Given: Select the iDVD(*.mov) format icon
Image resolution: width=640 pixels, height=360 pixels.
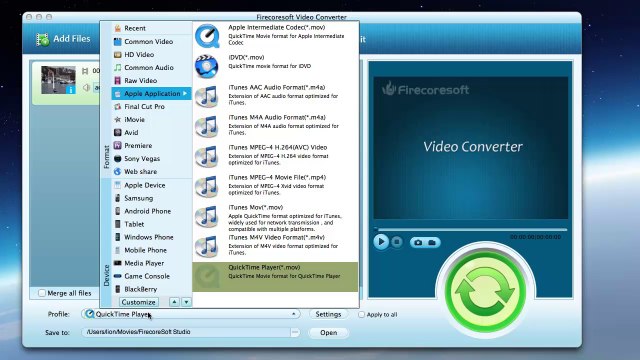Looking at the screenshot, I should tap(207, 66).
